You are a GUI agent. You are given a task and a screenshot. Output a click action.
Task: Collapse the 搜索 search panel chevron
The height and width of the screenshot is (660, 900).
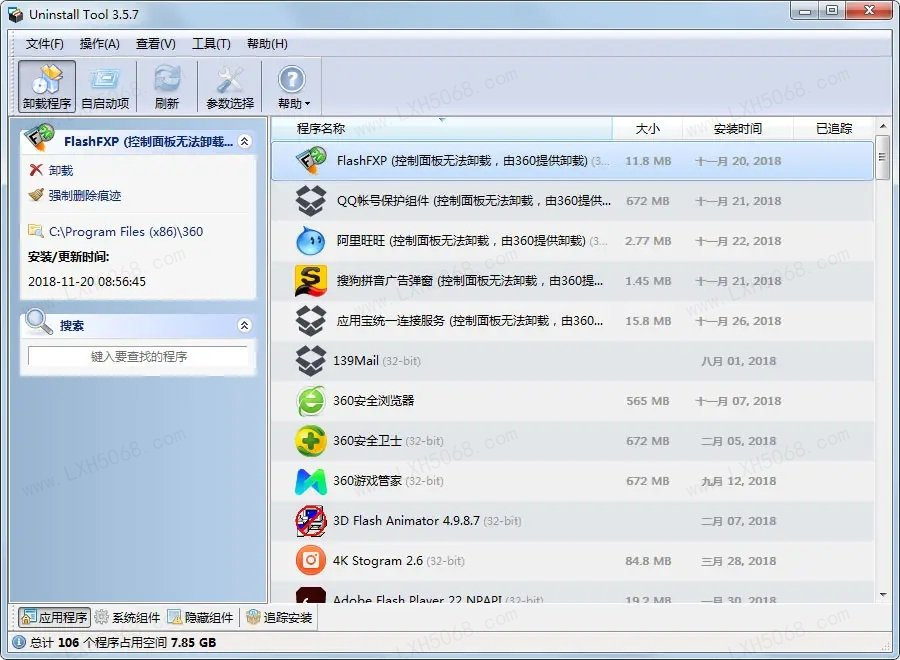pos(245,325)
